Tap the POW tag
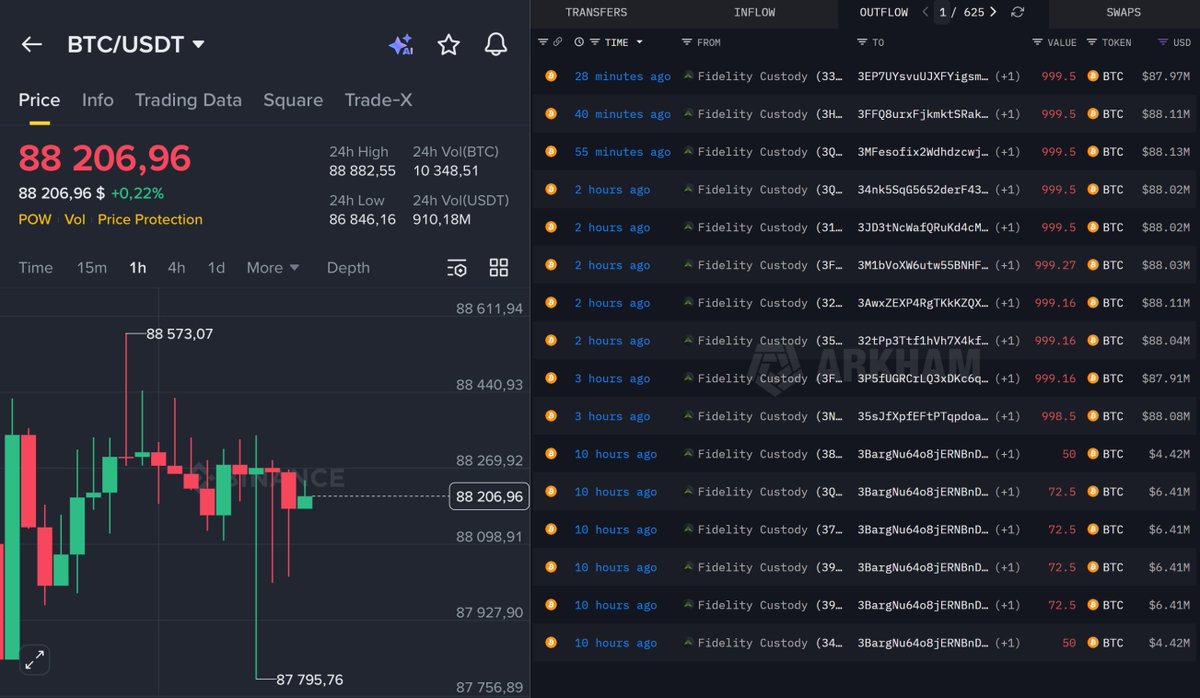This screenshot has height=698, width=1200. pyautogui.click(x=35, y=219)
